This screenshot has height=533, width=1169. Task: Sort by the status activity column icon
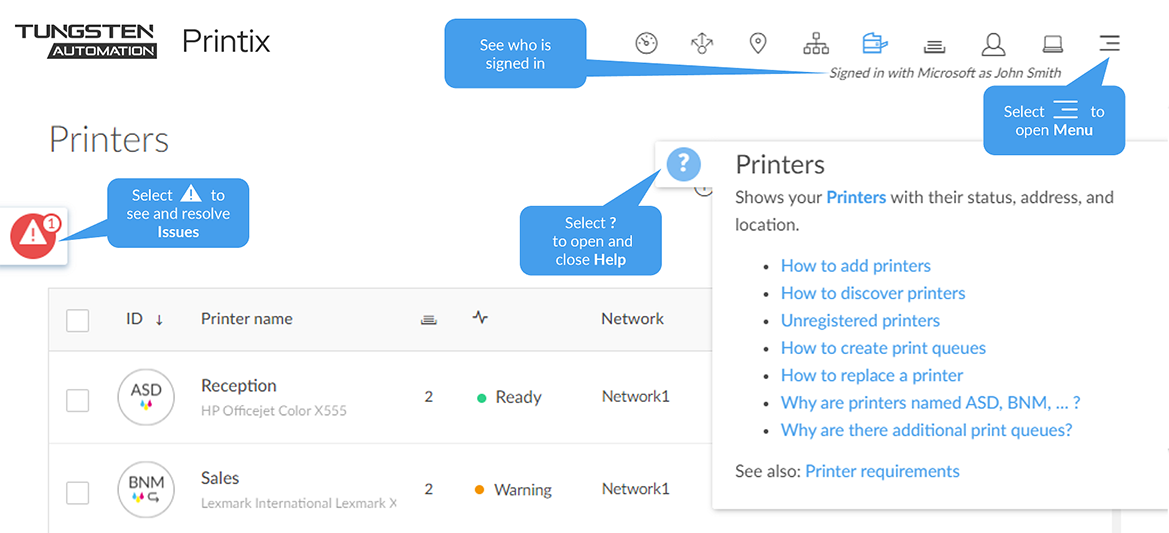click(x=480, y=318)
